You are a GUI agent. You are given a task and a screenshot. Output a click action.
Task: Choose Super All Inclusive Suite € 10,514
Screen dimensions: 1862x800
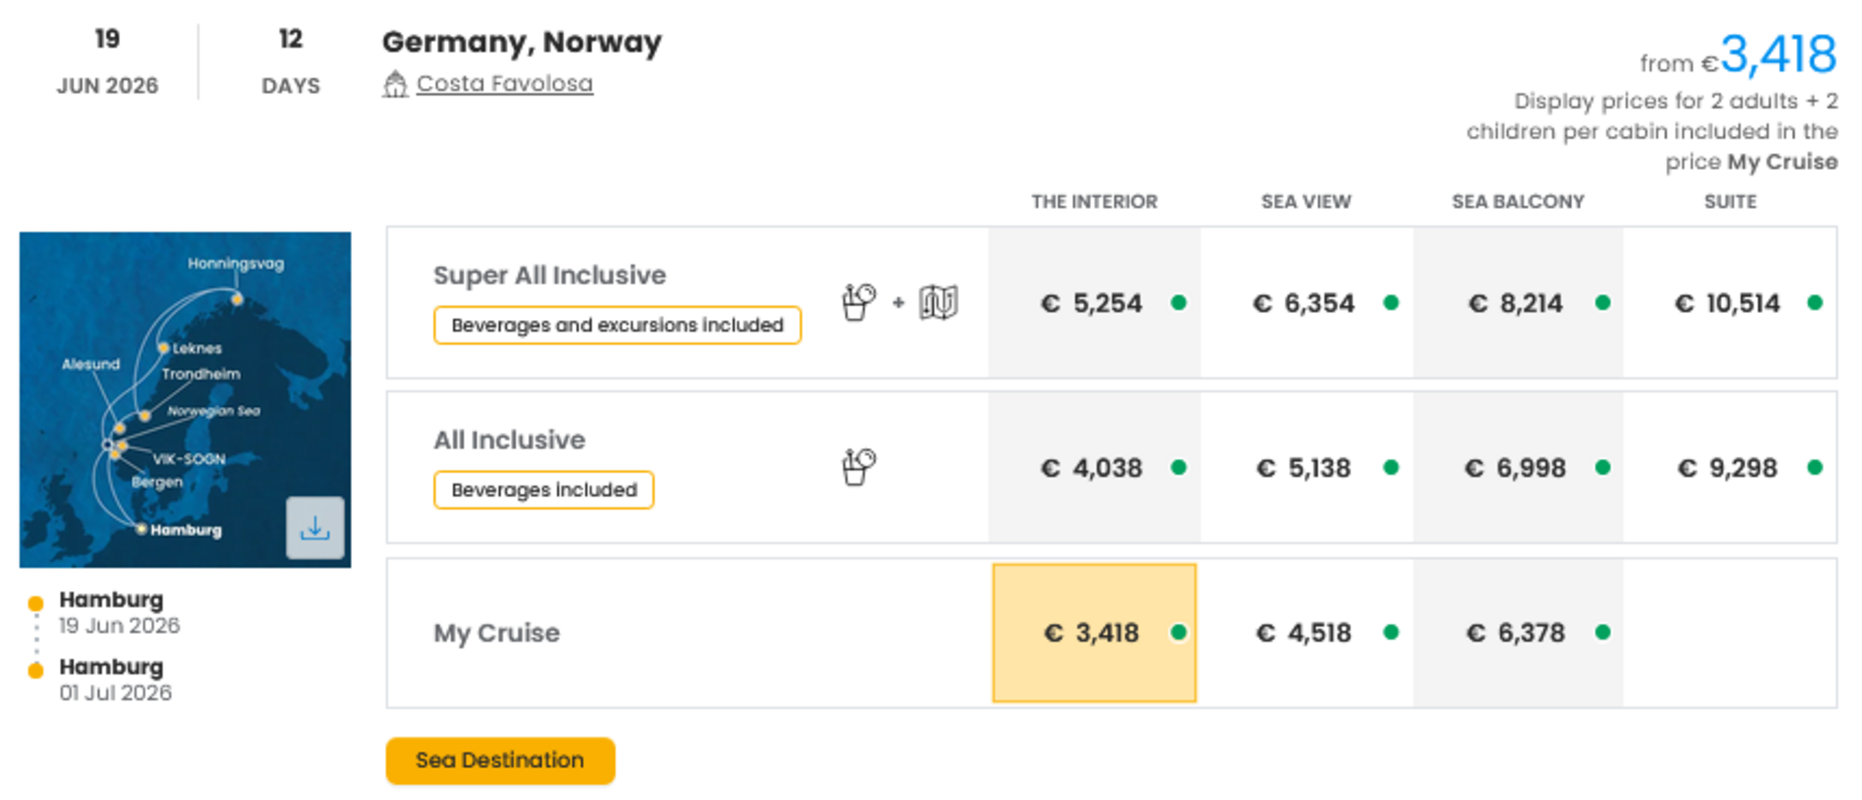(x=1730, y=303)
